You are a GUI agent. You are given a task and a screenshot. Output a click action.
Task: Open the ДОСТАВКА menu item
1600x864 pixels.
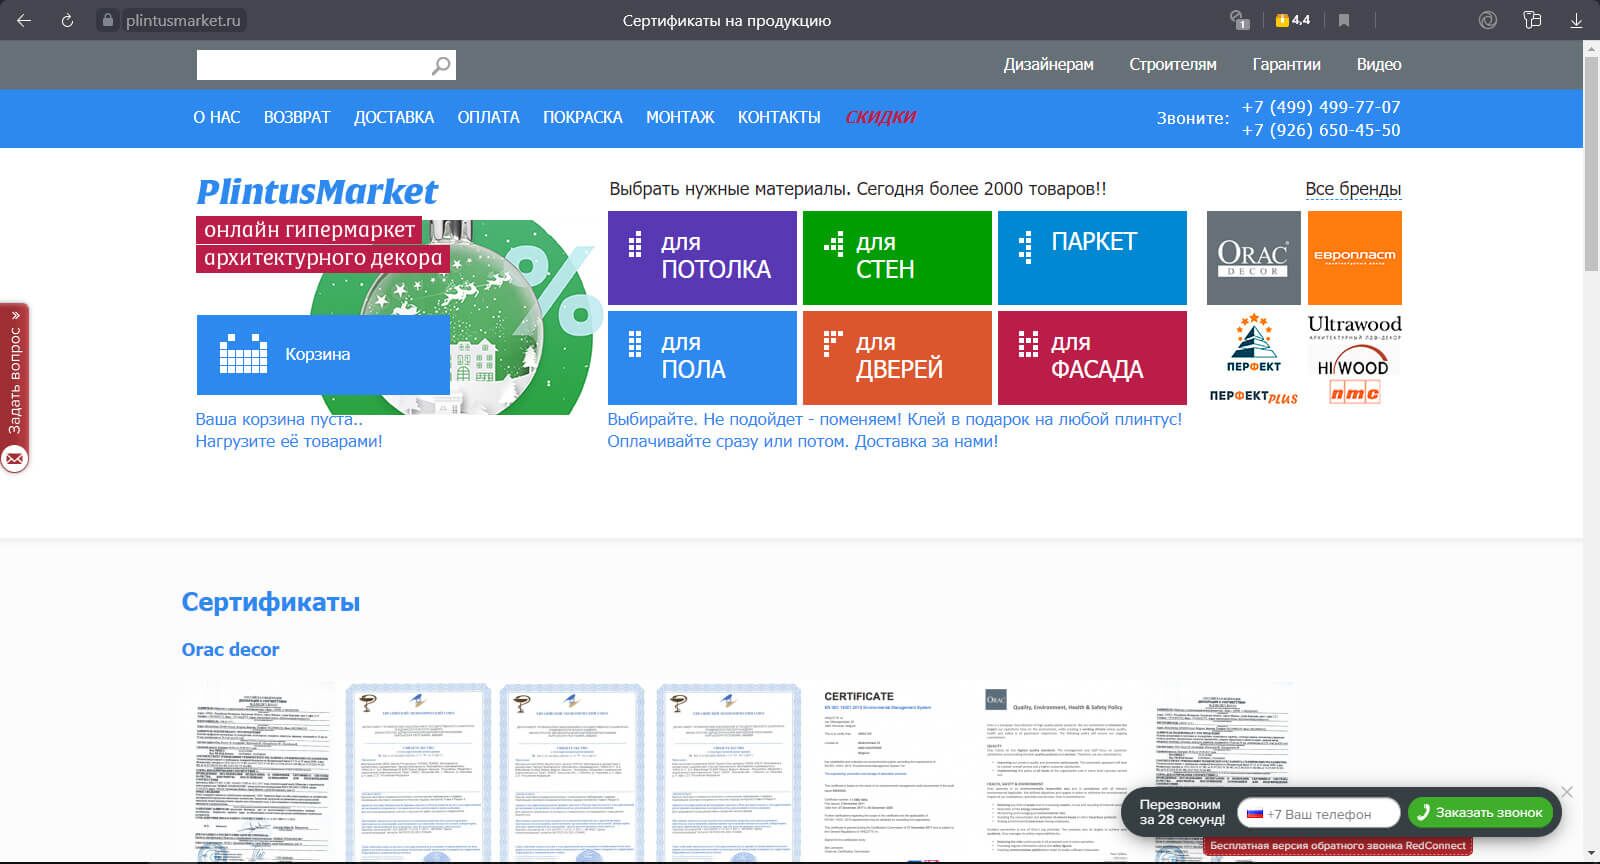393,117
